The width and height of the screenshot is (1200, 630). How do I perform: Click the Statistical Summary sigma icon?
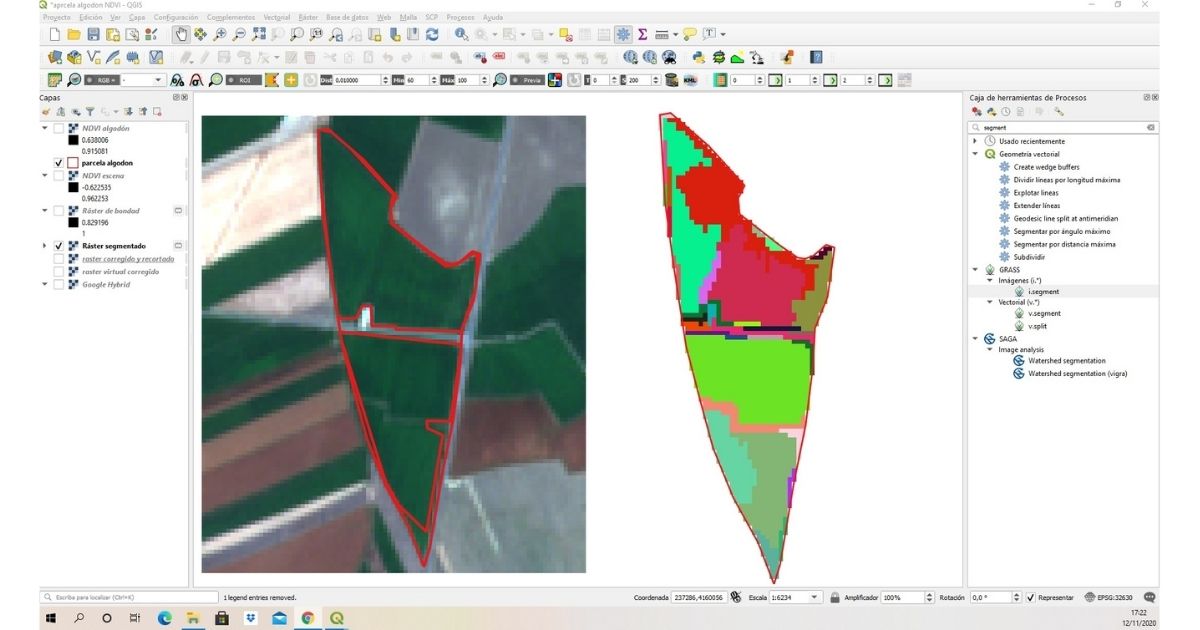tap(642, 34)
